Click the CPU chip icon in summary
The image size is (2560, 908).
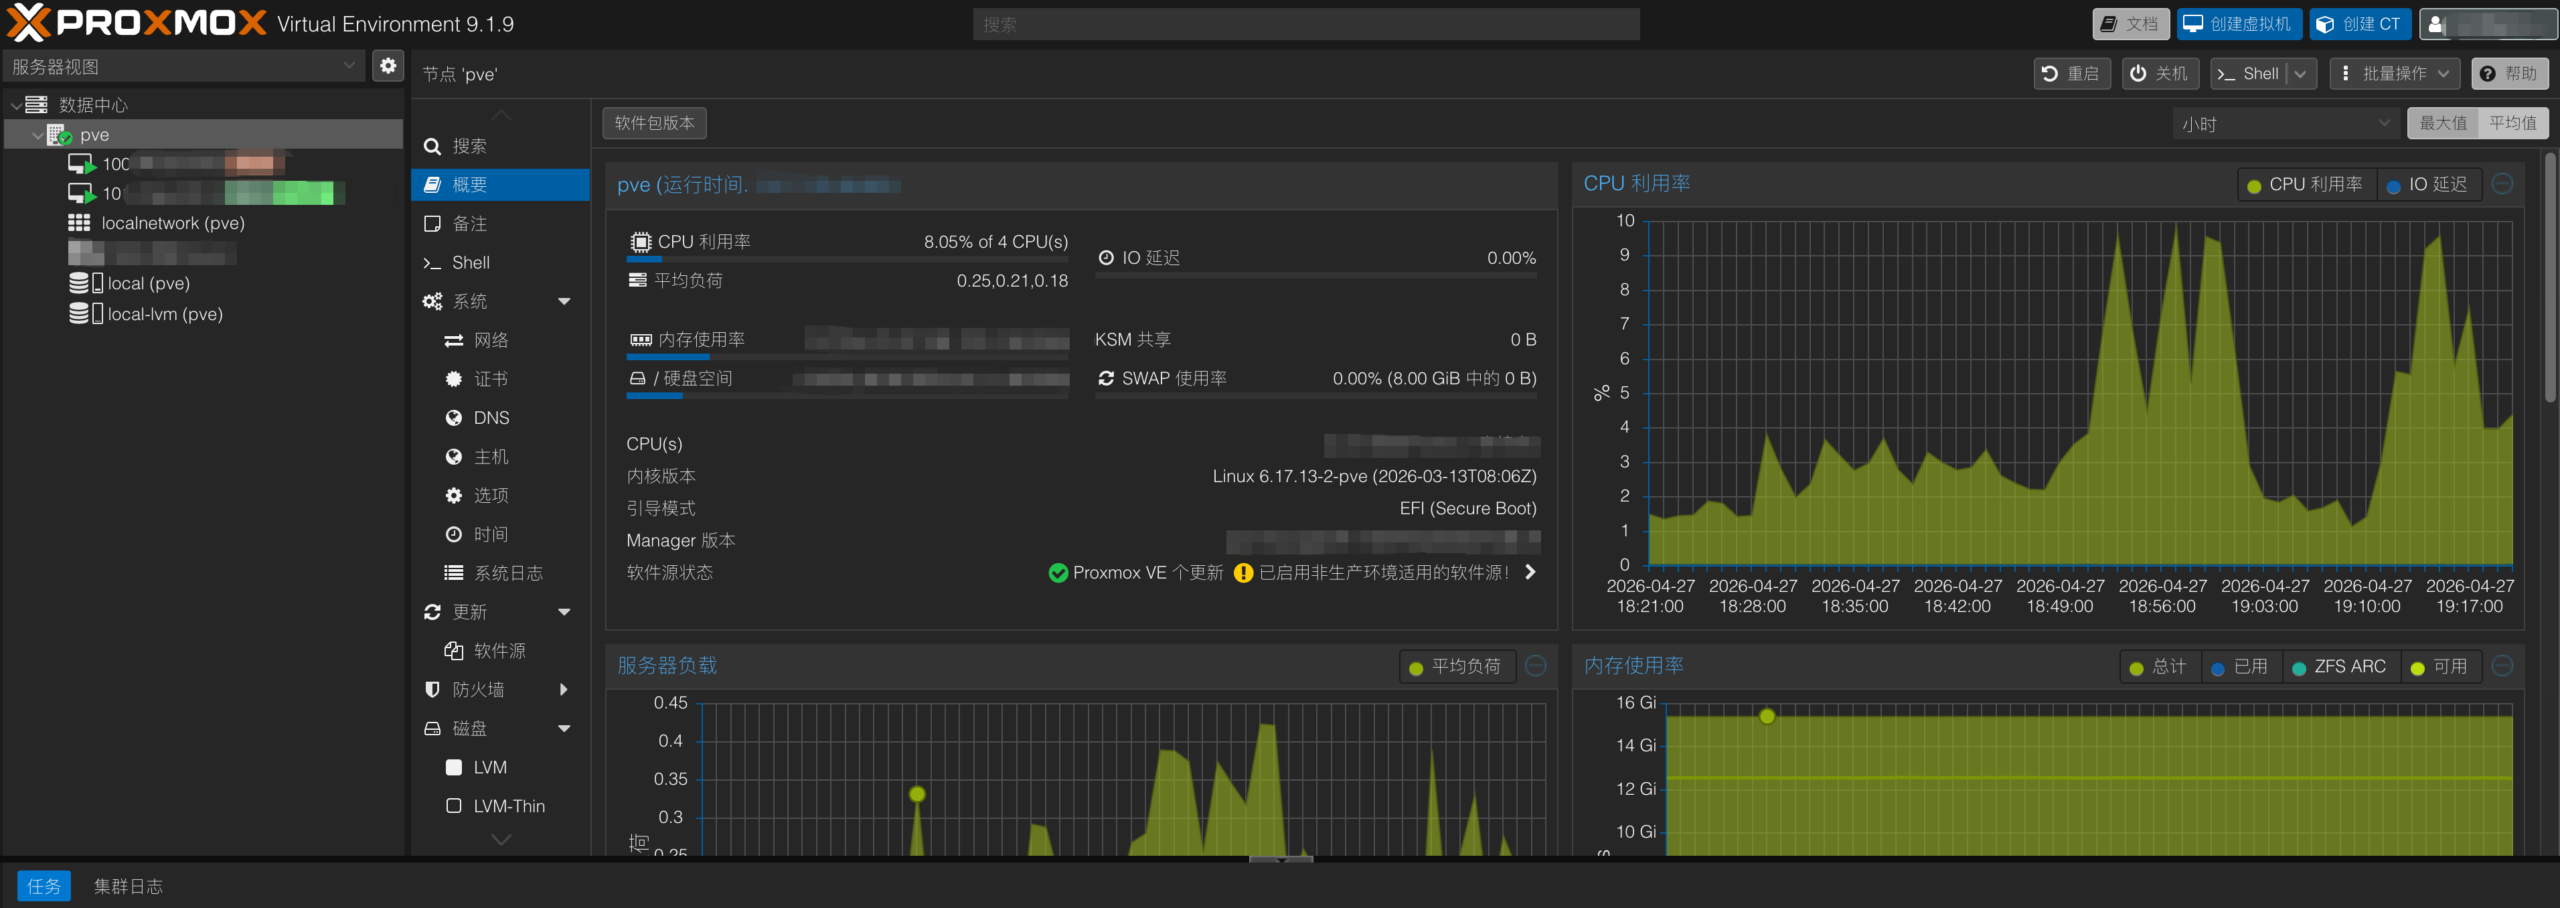click(x=640, y=242)
